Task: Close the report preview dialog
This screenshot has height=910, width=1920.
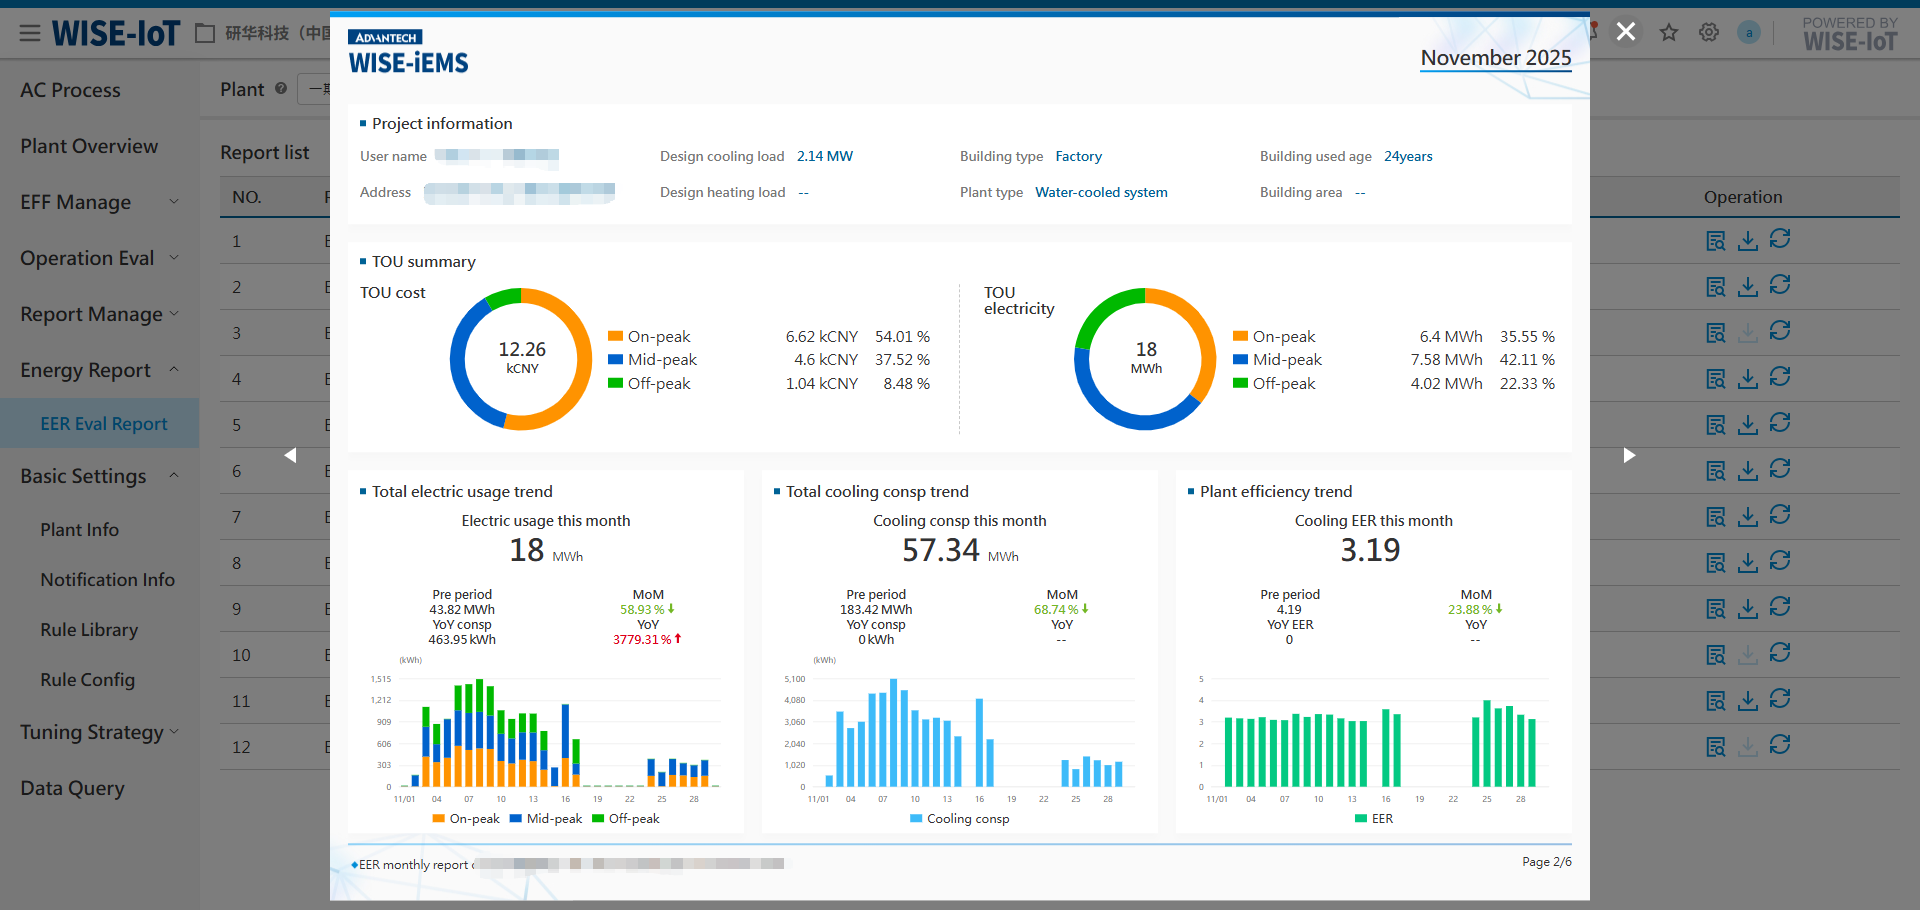Action: click(1626, 32)
